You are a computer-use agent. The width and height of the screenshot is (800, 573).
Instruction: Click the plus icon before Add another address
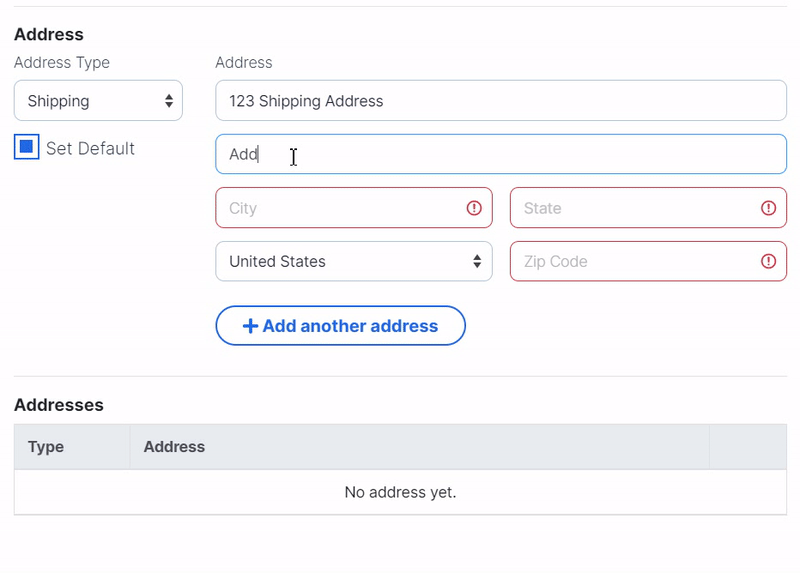point(250,326)
